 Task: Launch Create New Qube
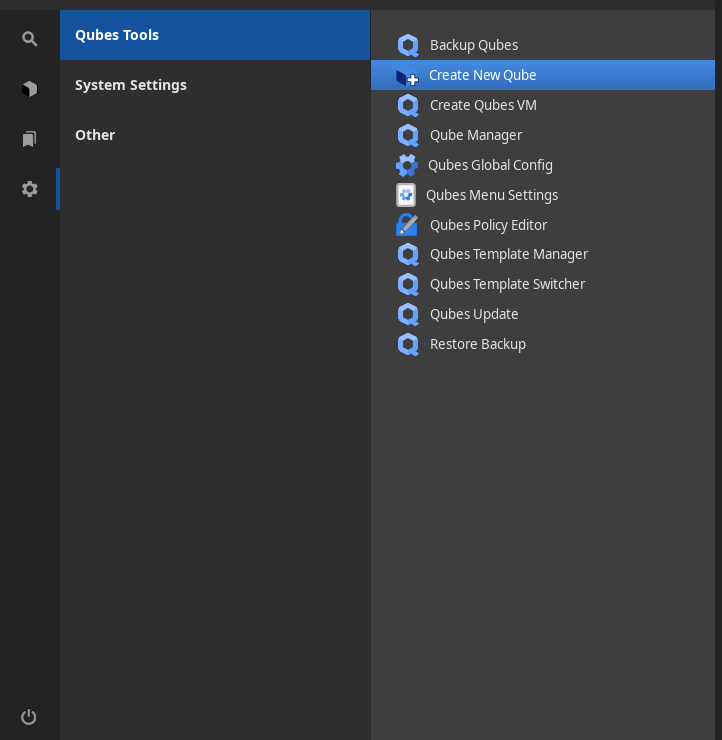pyautogui.click(x=543, y=75)
